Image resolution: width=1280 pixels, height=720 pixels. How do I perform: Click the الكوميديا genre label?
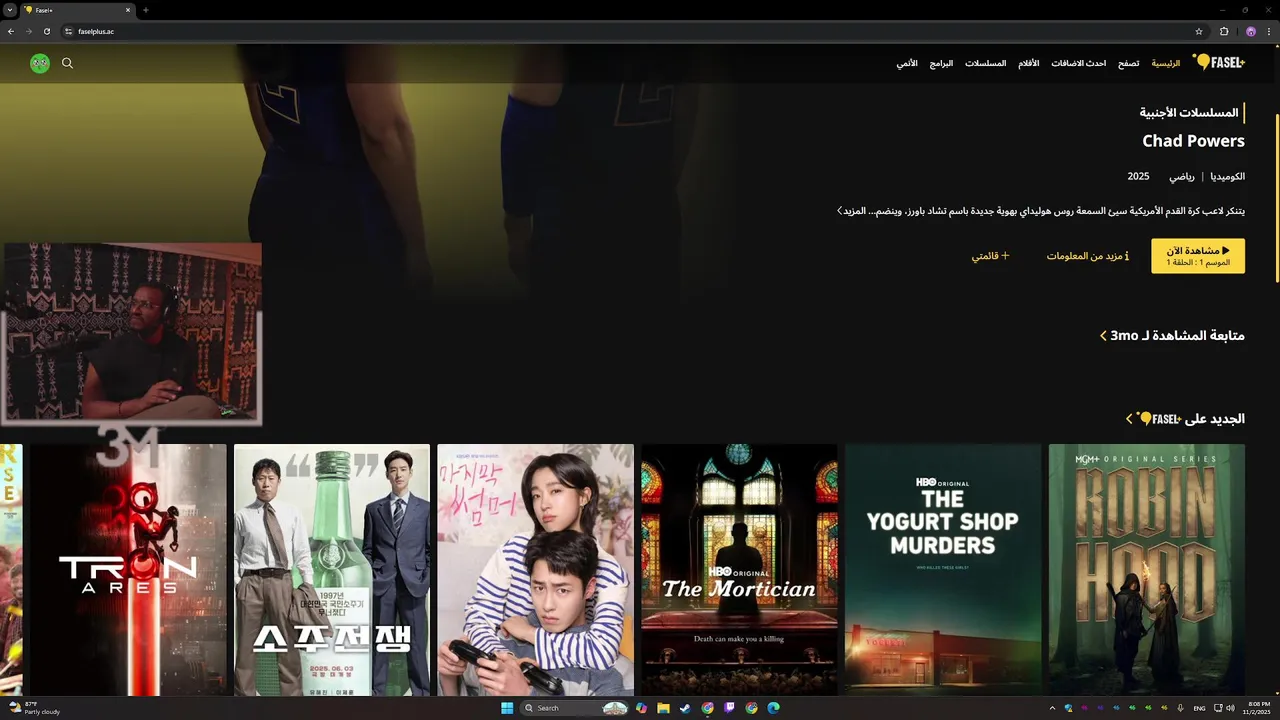(x=1227, y=176)
